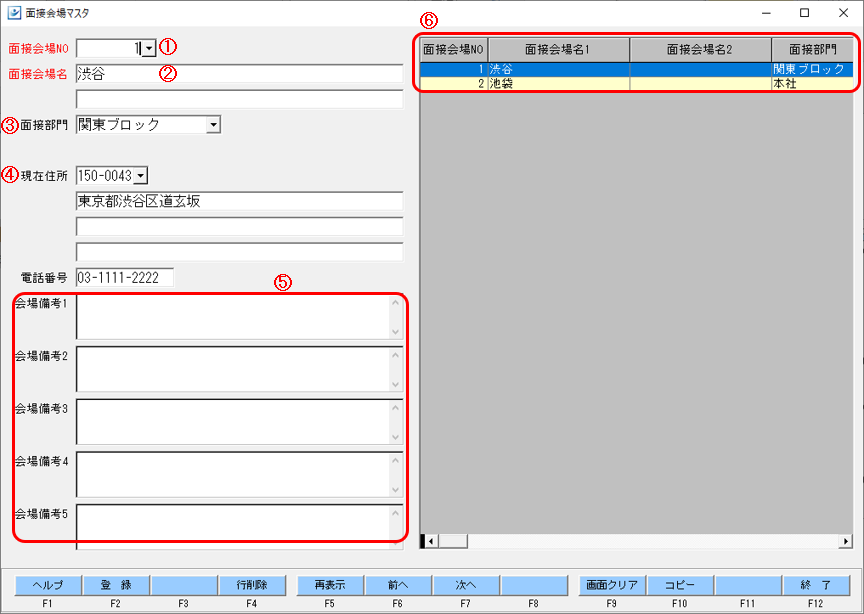Image resolution: width=864 pixels, height=614 pixels.
Task: Click 会場備考5 scrollbar up arrow
Action: click(396, 513)
